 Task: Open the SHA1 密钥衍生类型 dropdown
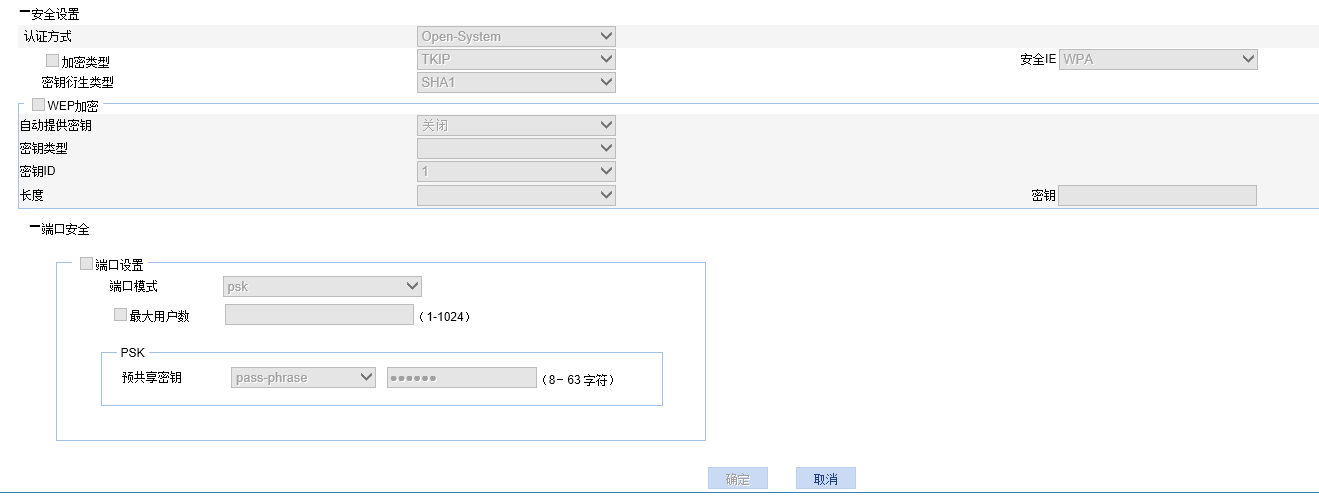(516, 82)
